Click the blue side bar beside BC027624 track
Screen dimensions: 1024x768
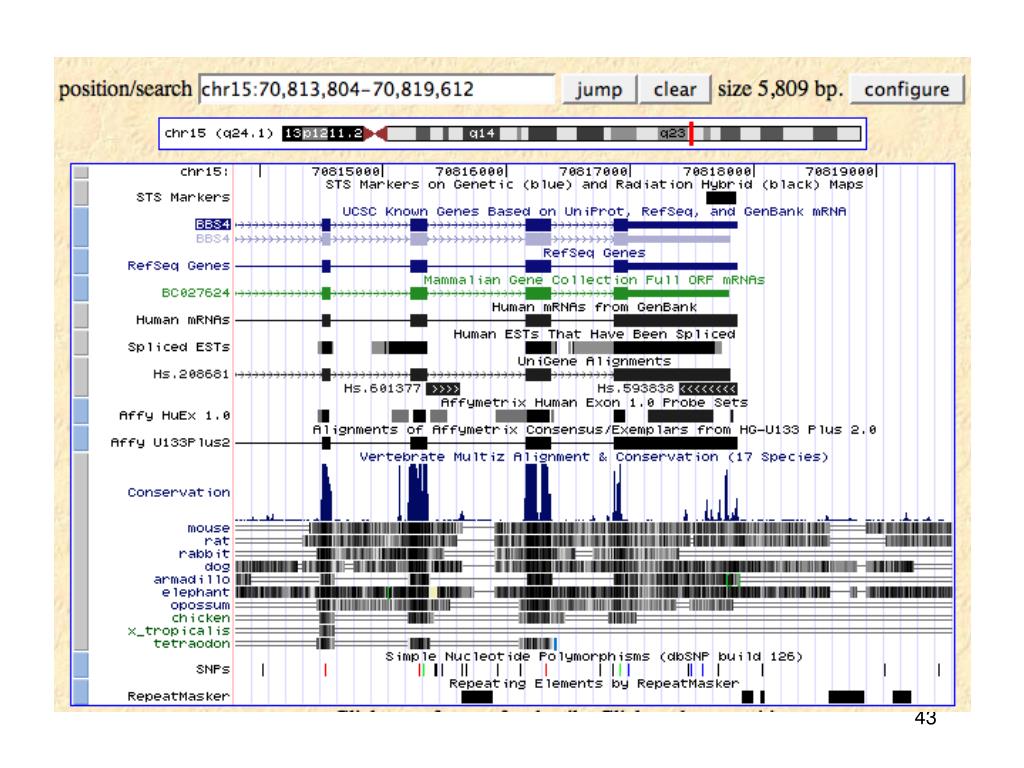(81, 293)
